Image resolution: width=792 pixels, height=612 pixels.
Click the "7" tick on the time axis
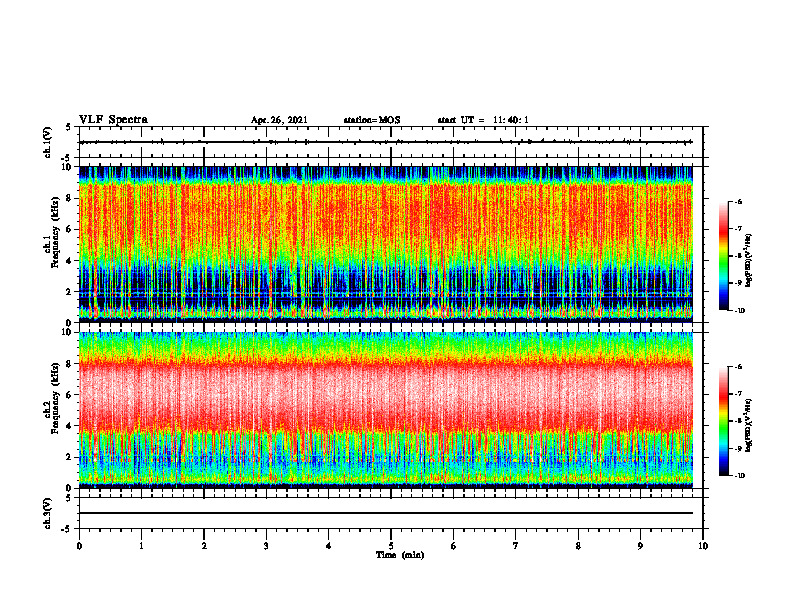coord(516,546)
